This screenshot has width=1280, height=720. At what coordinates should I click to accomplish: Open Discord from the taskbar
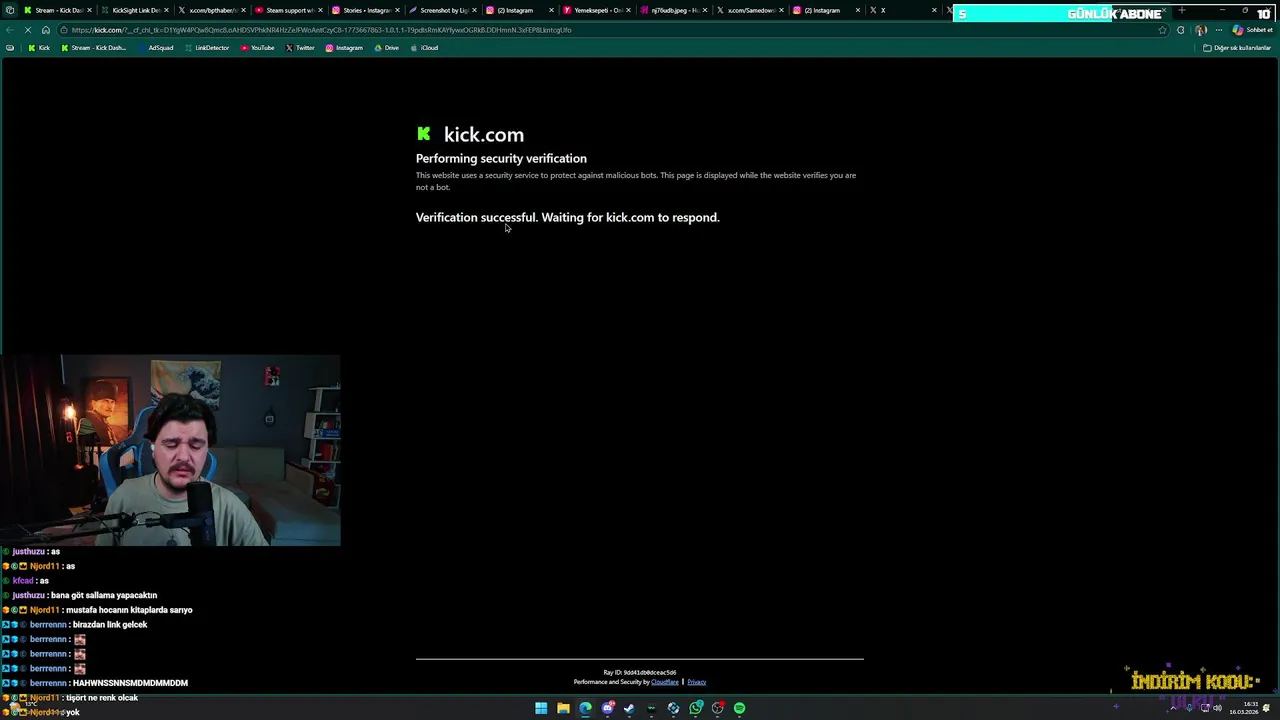607,708
